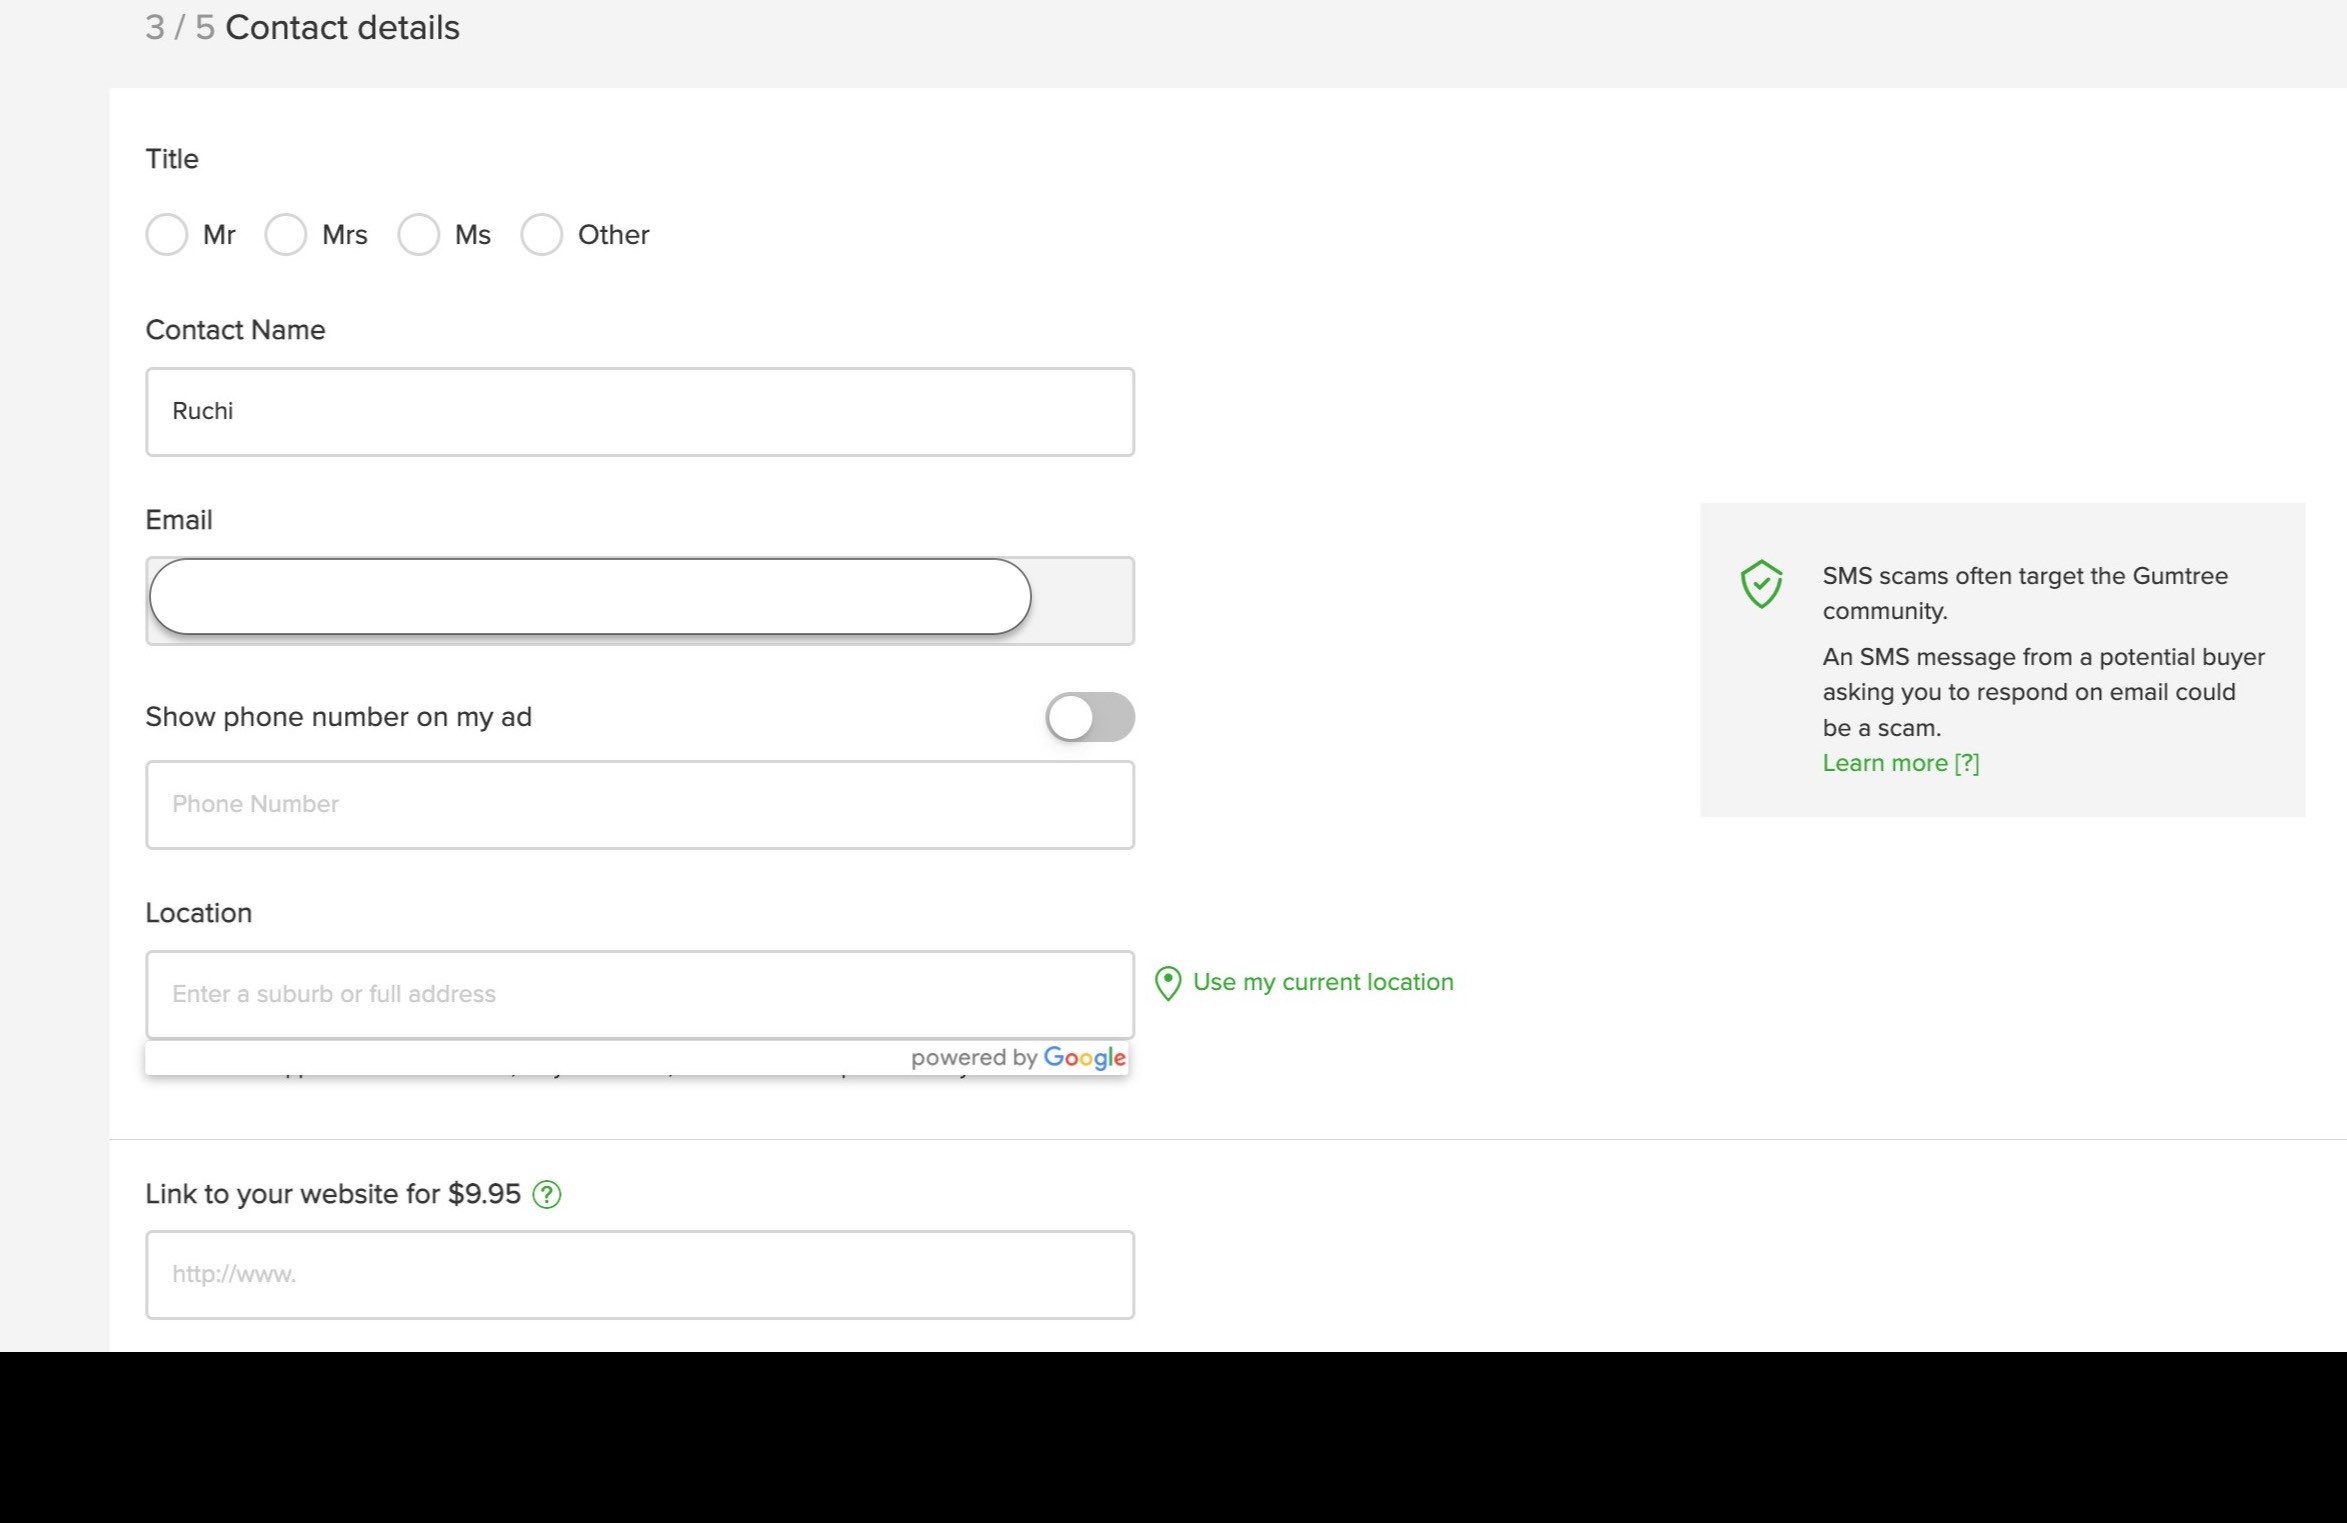Click the Google logo in location field

[1086, 1058]
